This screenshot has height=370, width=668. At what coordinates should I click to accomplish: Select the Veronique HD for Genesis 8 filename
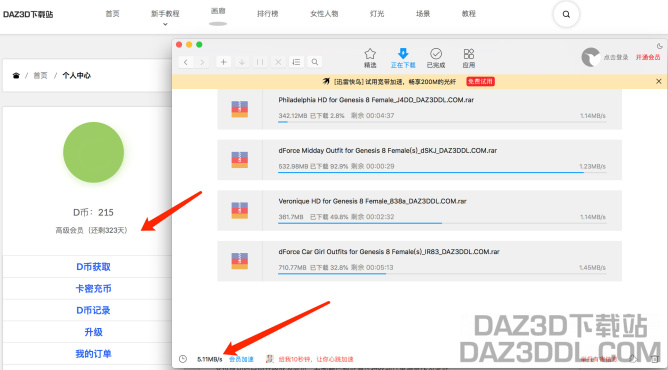click(x=372, y=201)
